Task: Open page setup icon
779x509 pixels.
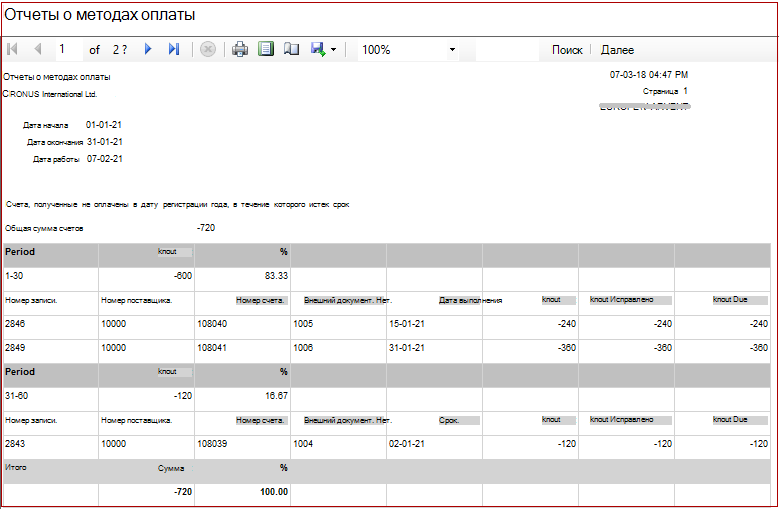Action: pos(292,49)
